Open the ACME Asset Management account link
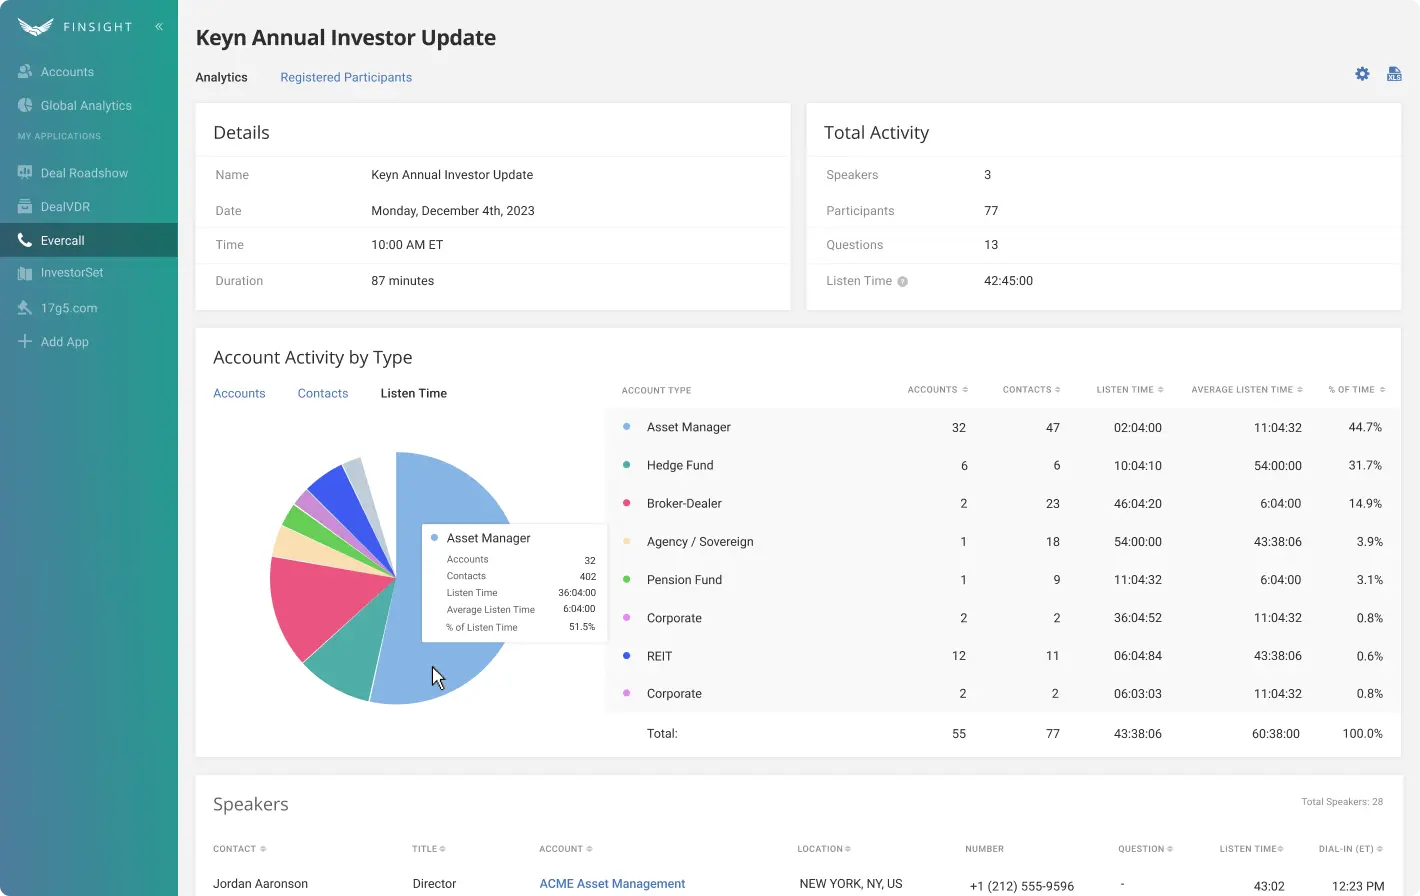 [612, 884]
